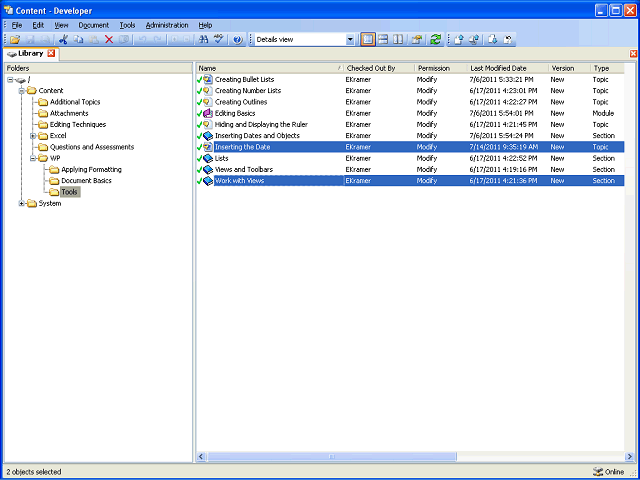Click the grayed Paste toolbar icon

94,40
